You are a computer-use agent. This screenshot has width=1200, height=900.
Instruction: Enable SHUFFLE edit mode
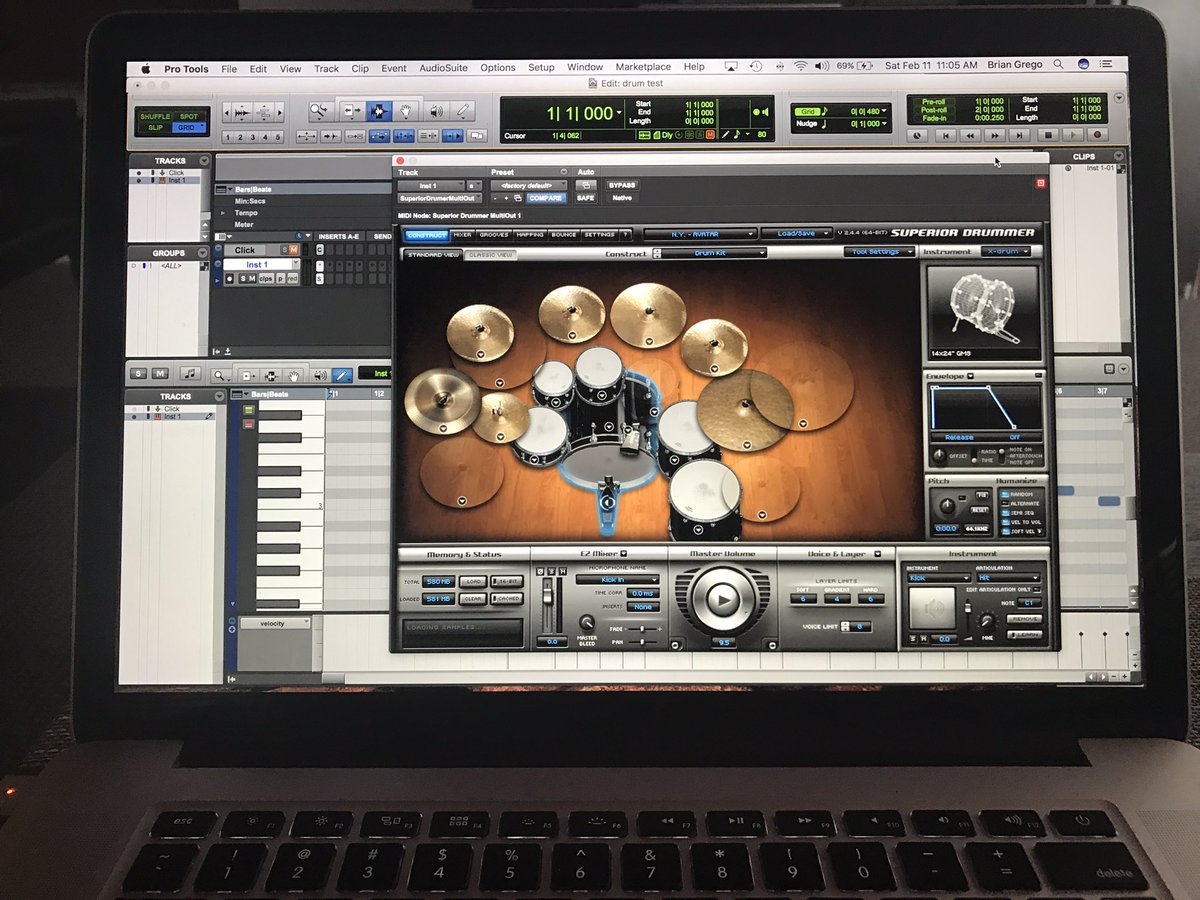(155, 116)
